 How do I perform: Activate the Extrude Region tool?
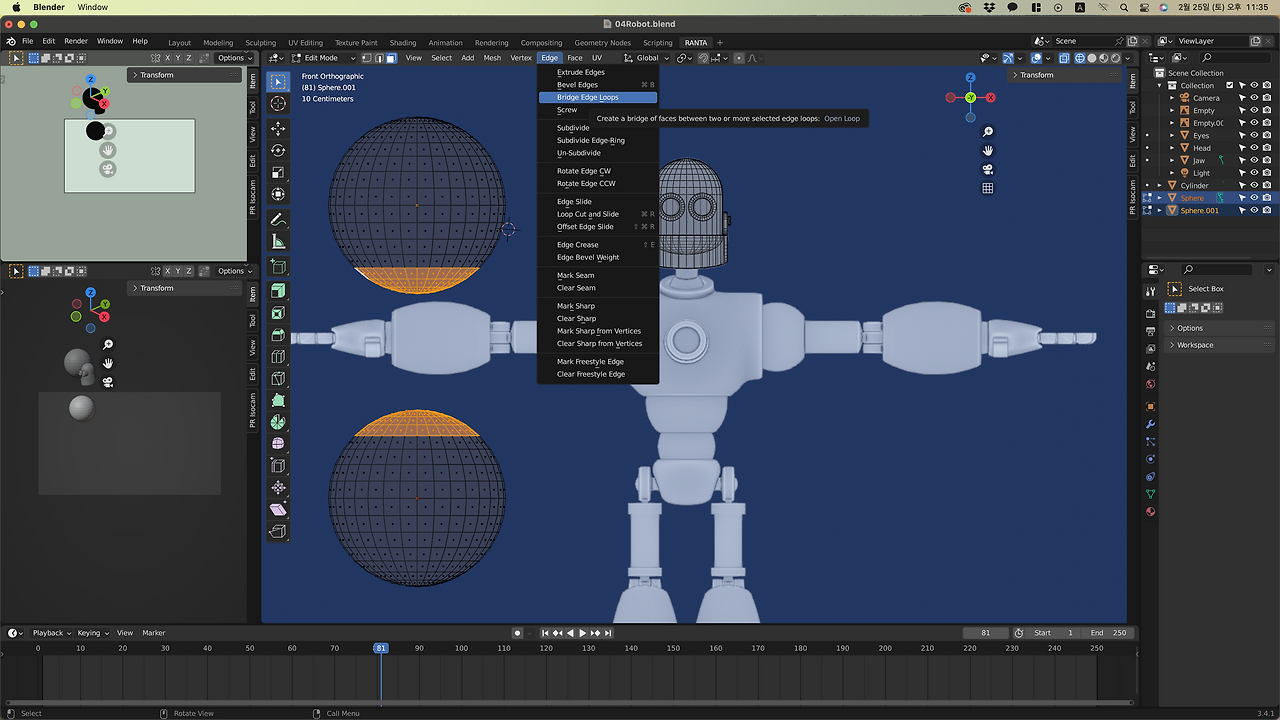coord(278,291)
